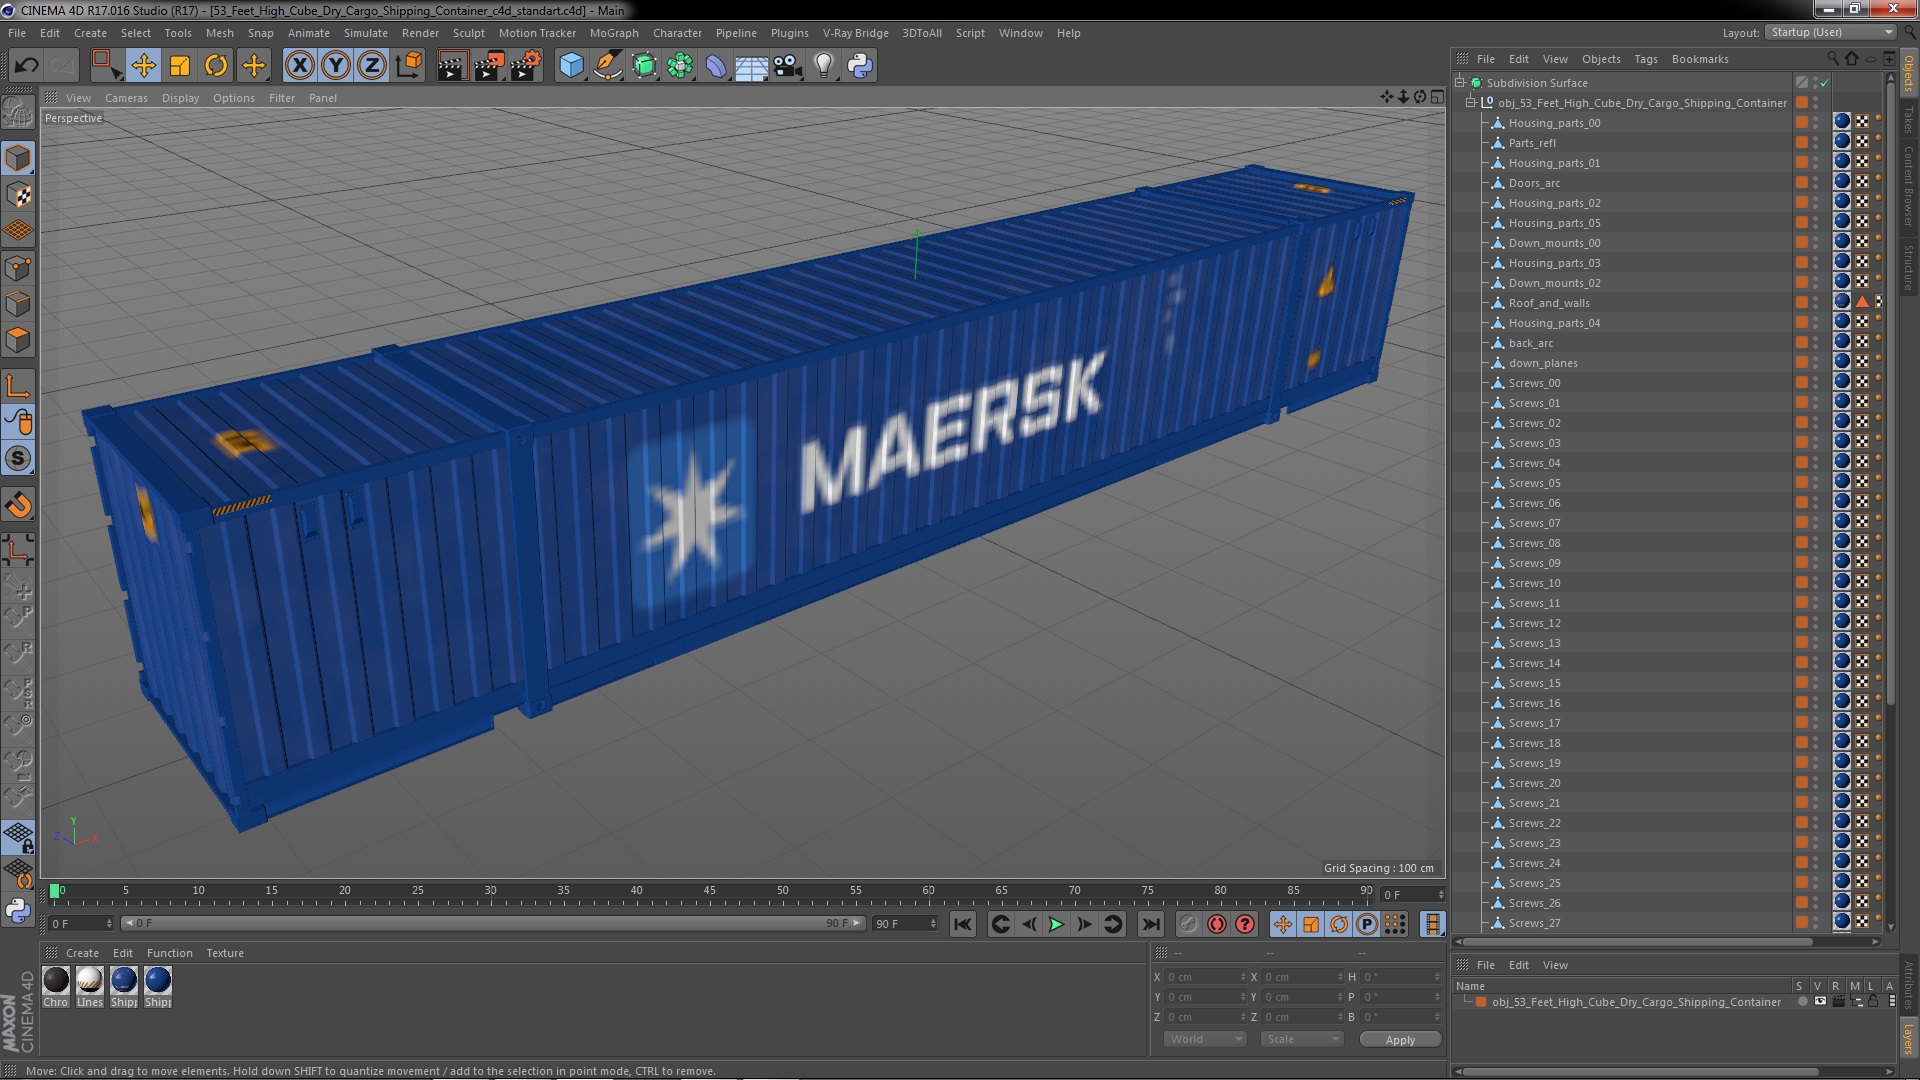Add a Light object
This screenshot has height=1080, width=1920.
[x=823, y=66]
